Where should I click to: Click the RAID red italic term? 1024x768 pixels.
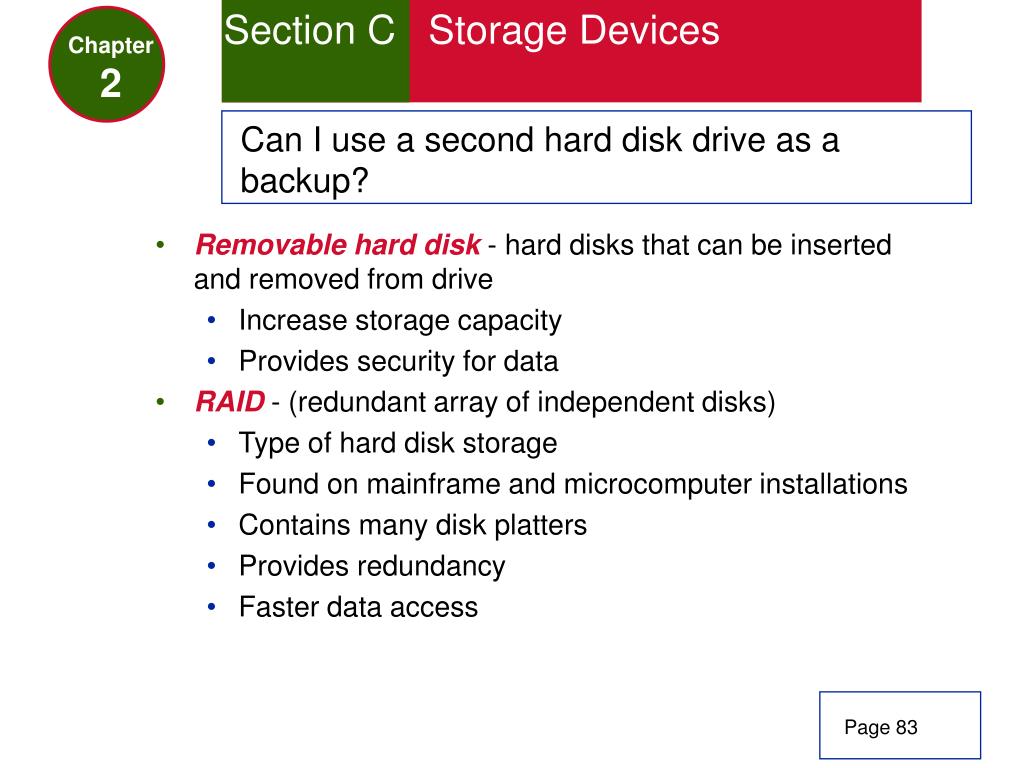230,402
